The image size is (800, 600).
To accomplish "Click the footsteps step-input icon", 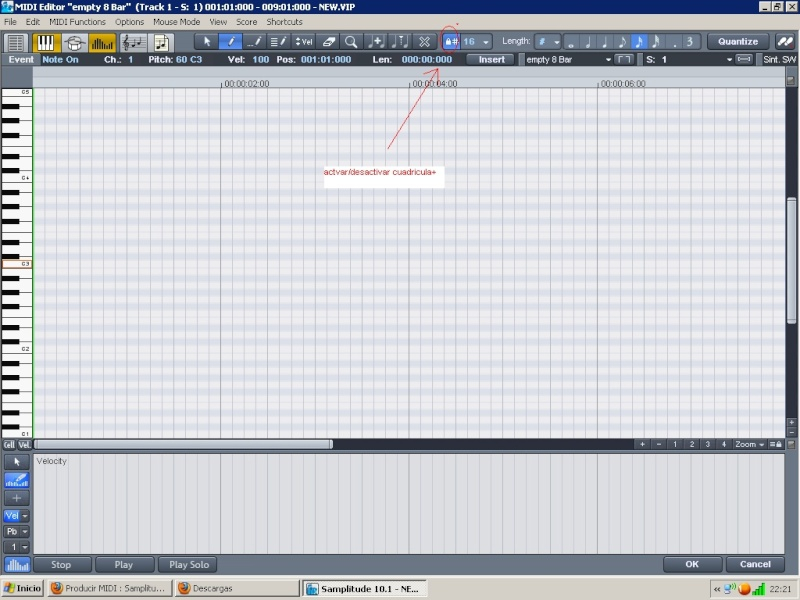I will coord(785,42).
